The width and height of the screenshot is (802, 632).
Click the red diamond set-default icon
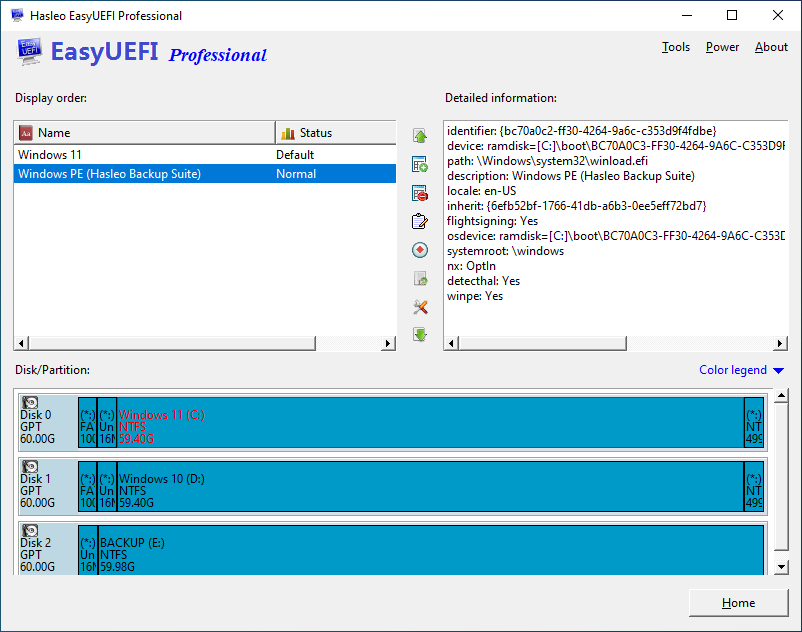pyautogui.click(x=420, y=250)
